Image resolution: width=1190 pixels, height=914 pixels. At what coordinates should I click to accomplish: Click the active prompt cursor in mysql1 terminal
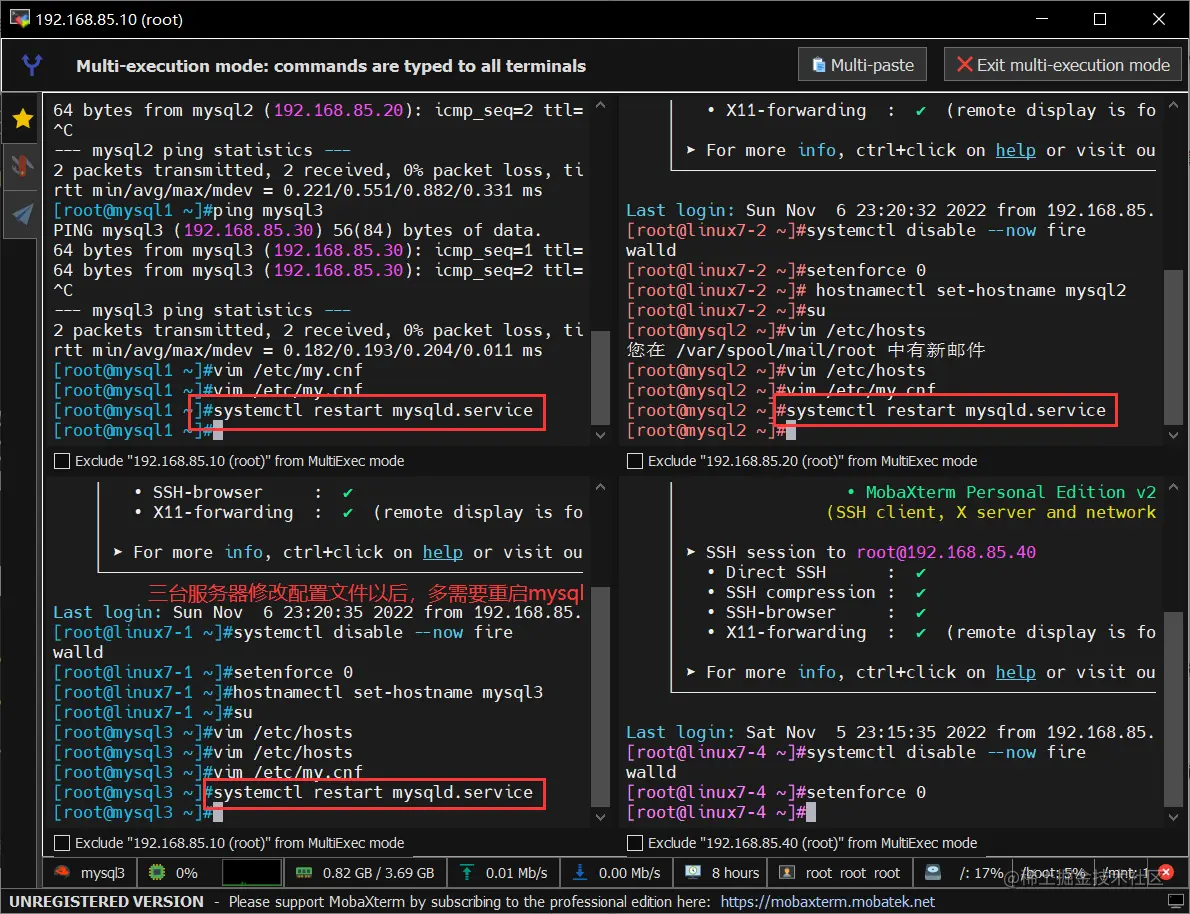pos(218,430)
